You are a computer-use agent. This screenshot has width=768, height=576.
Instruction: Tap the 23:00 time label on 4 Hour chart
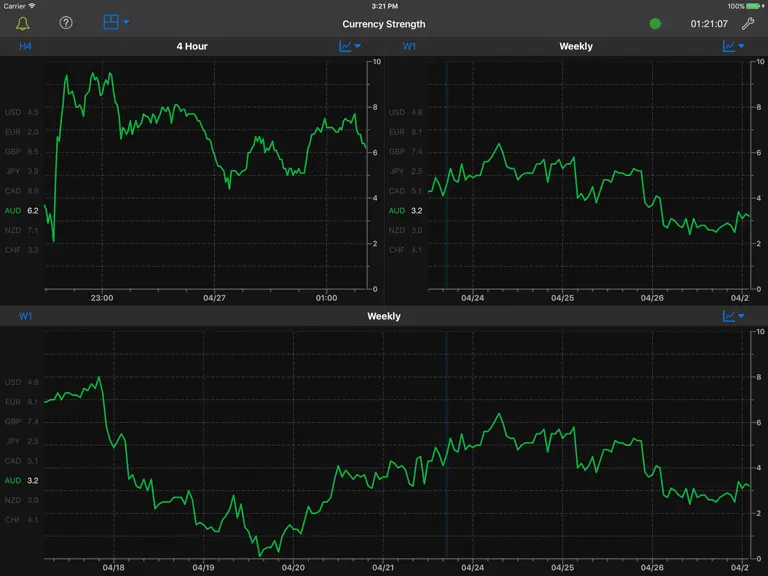point(102,298)
